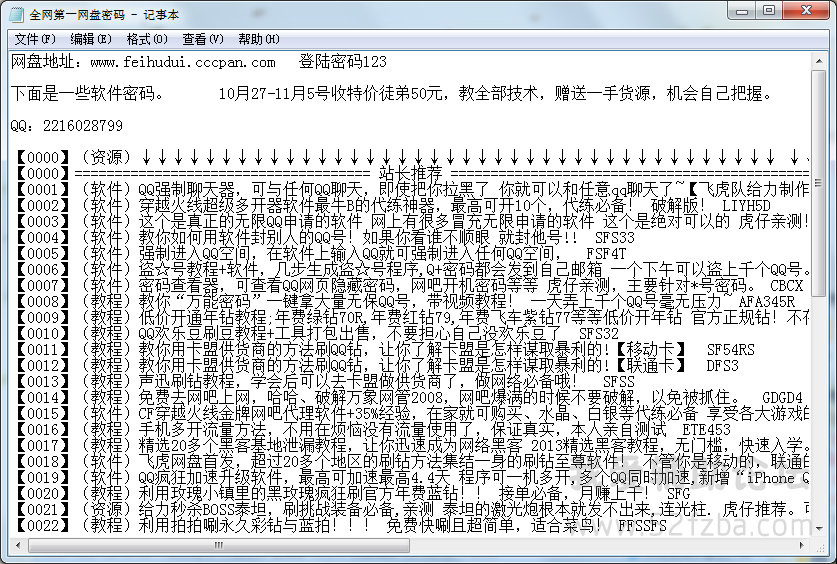This screenshot has width=837, height=564.
Task: Click the horizontal scrollbar thumb
Action: 219,545
